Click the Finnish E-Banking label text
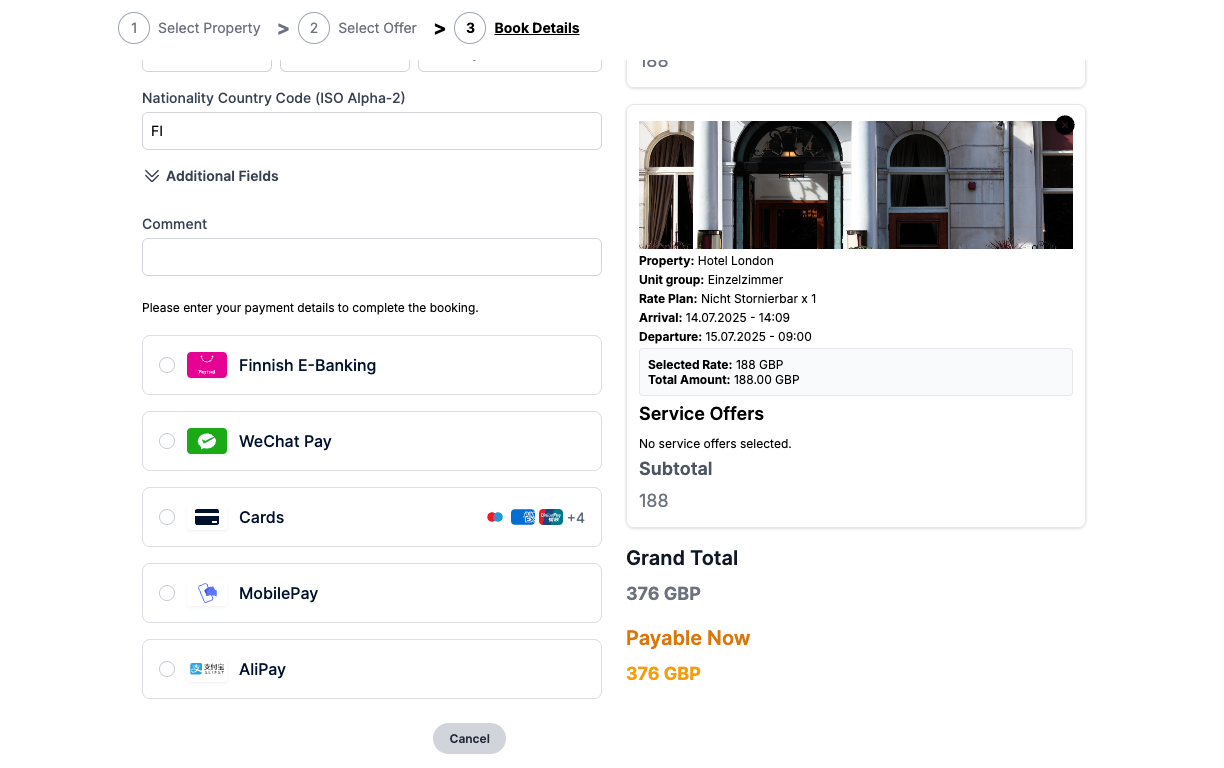The height and width of the screenshot is (768, 1224). click(x=308, y=365)
